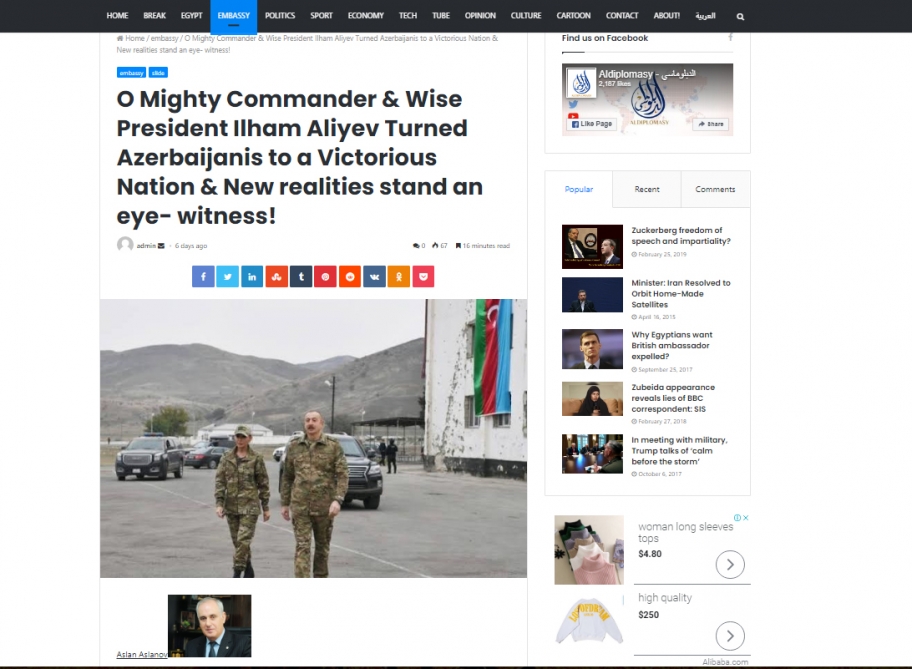Click the Share button on Facebook widget
The width and height of the screenshot is (912, 669).
point(711,124)
